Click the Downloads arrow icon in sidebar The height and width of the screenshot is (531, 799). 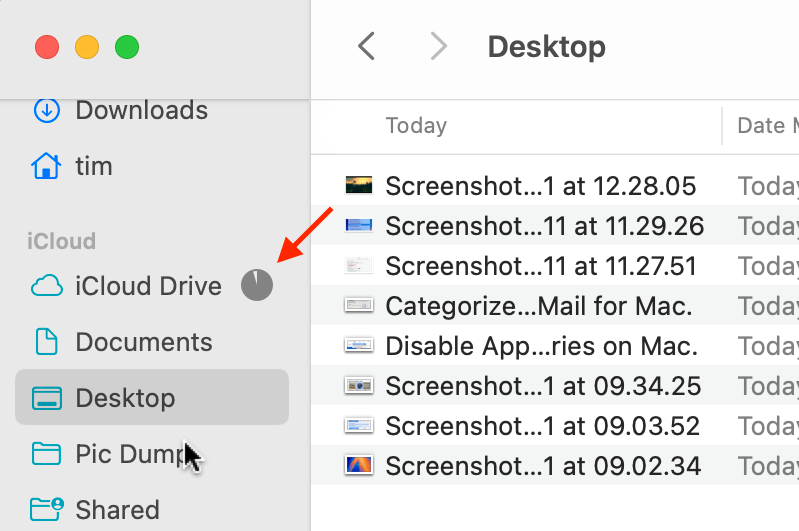[x=46, y=110]
